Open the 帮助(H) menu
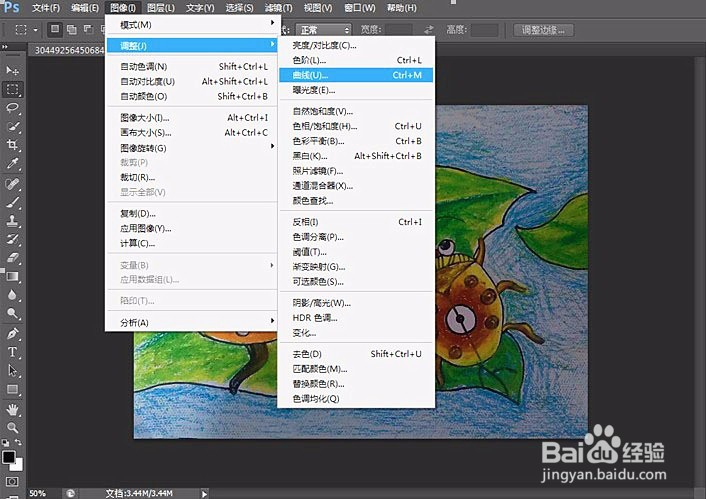Image resolution: width=706 pixels, height=499 pixels. [402, 8]
